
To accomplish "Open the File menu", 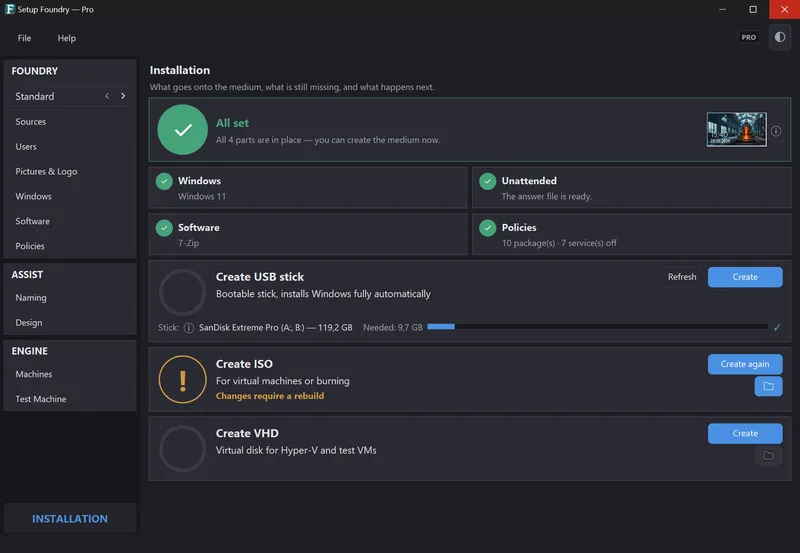I will tap(24, 38).
